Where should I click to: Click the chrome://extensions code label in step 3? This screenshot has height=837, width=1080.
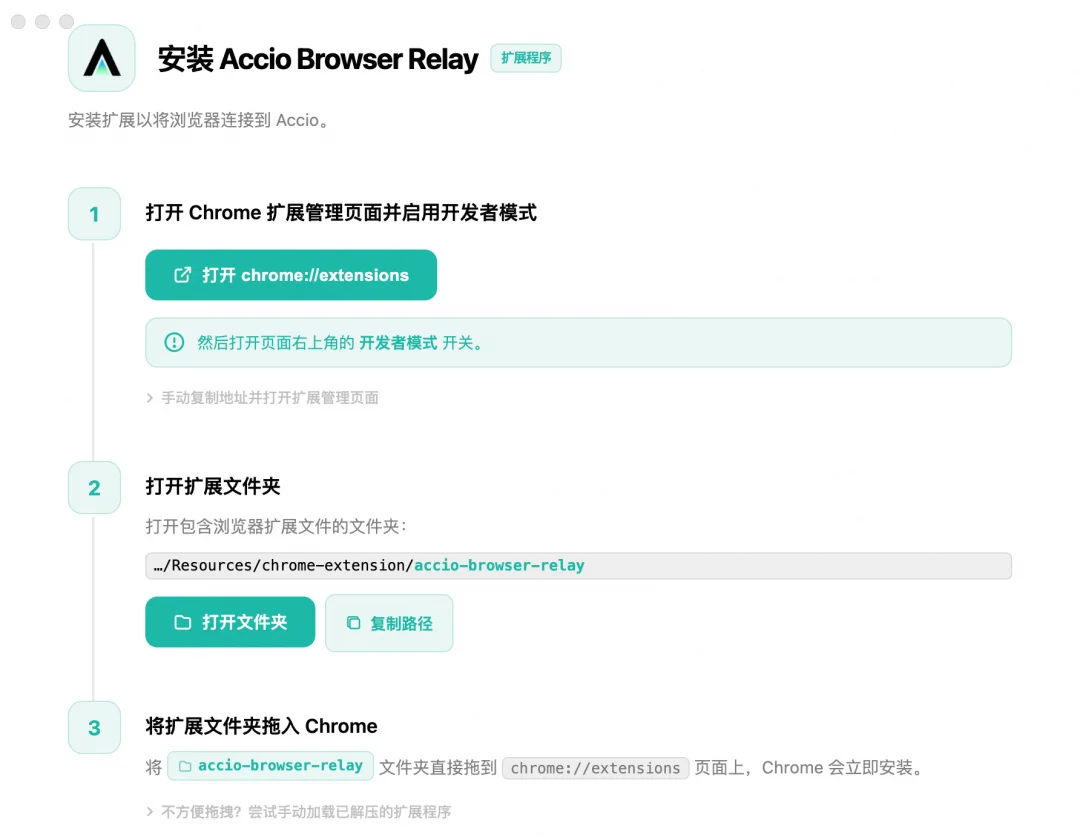[595, 768]
